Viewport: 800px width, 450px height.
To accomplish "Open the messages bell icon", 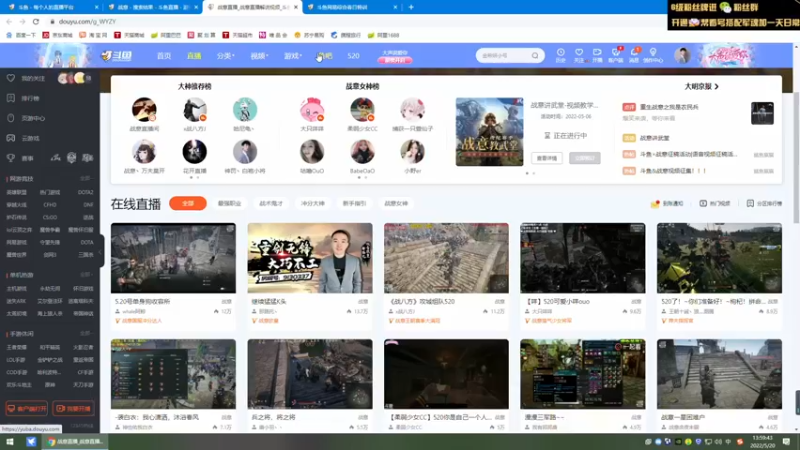I will 634,55.
